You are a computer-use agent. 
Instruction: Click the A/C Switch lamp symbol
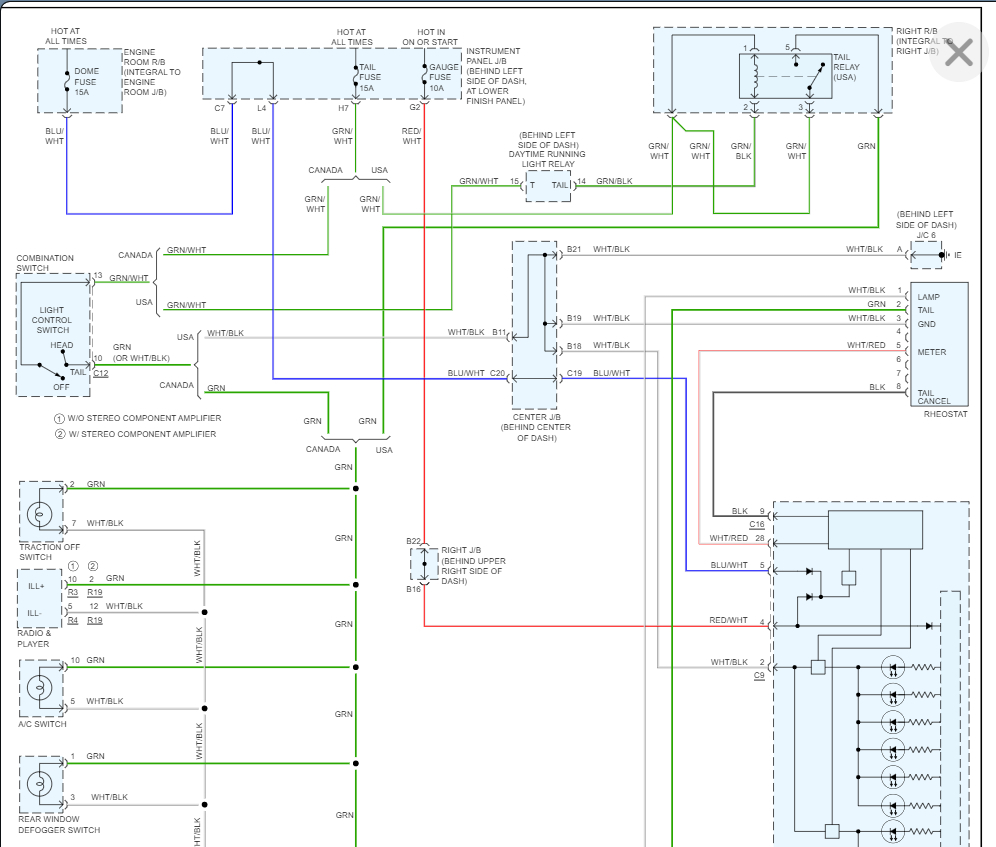41,688
